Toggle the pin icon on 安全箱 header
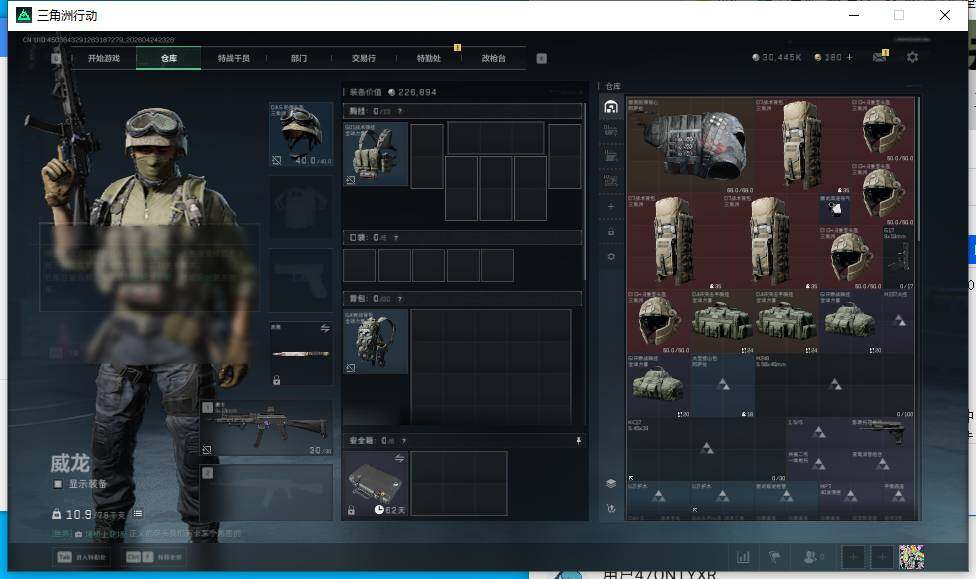This screenshot has height=579, width=976. (577, 440)
